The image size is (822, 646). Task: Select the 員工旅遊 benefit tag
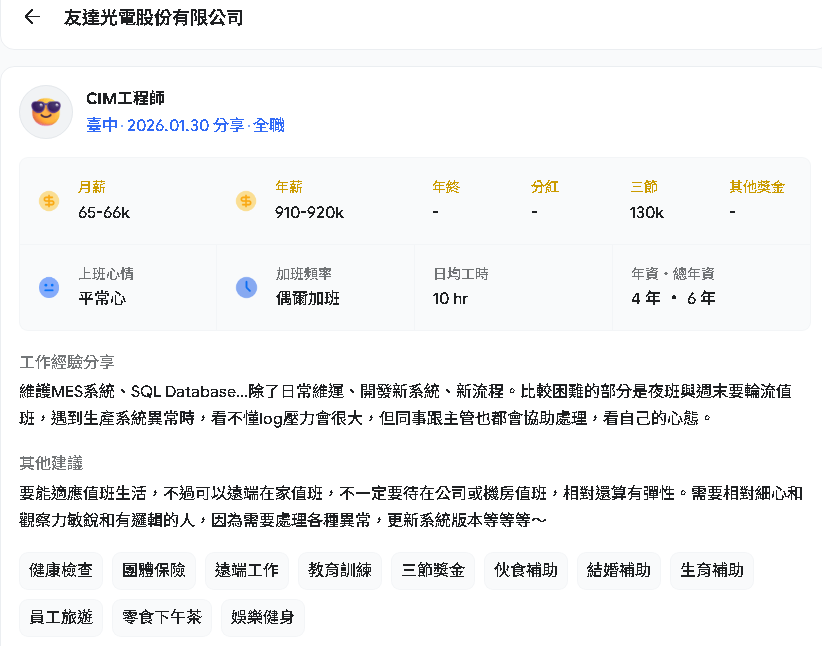tap(61, 617)
